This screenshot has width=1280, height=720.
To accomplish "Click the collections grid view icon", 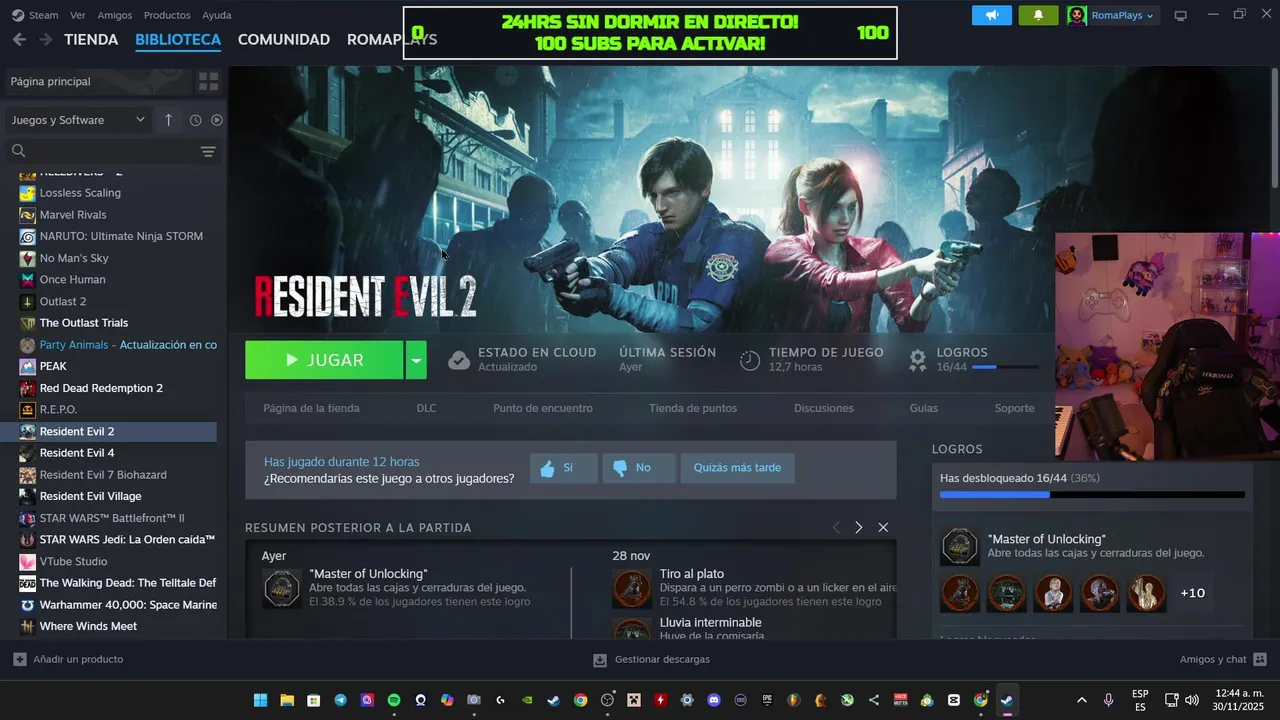I will (x=208, y=81).
